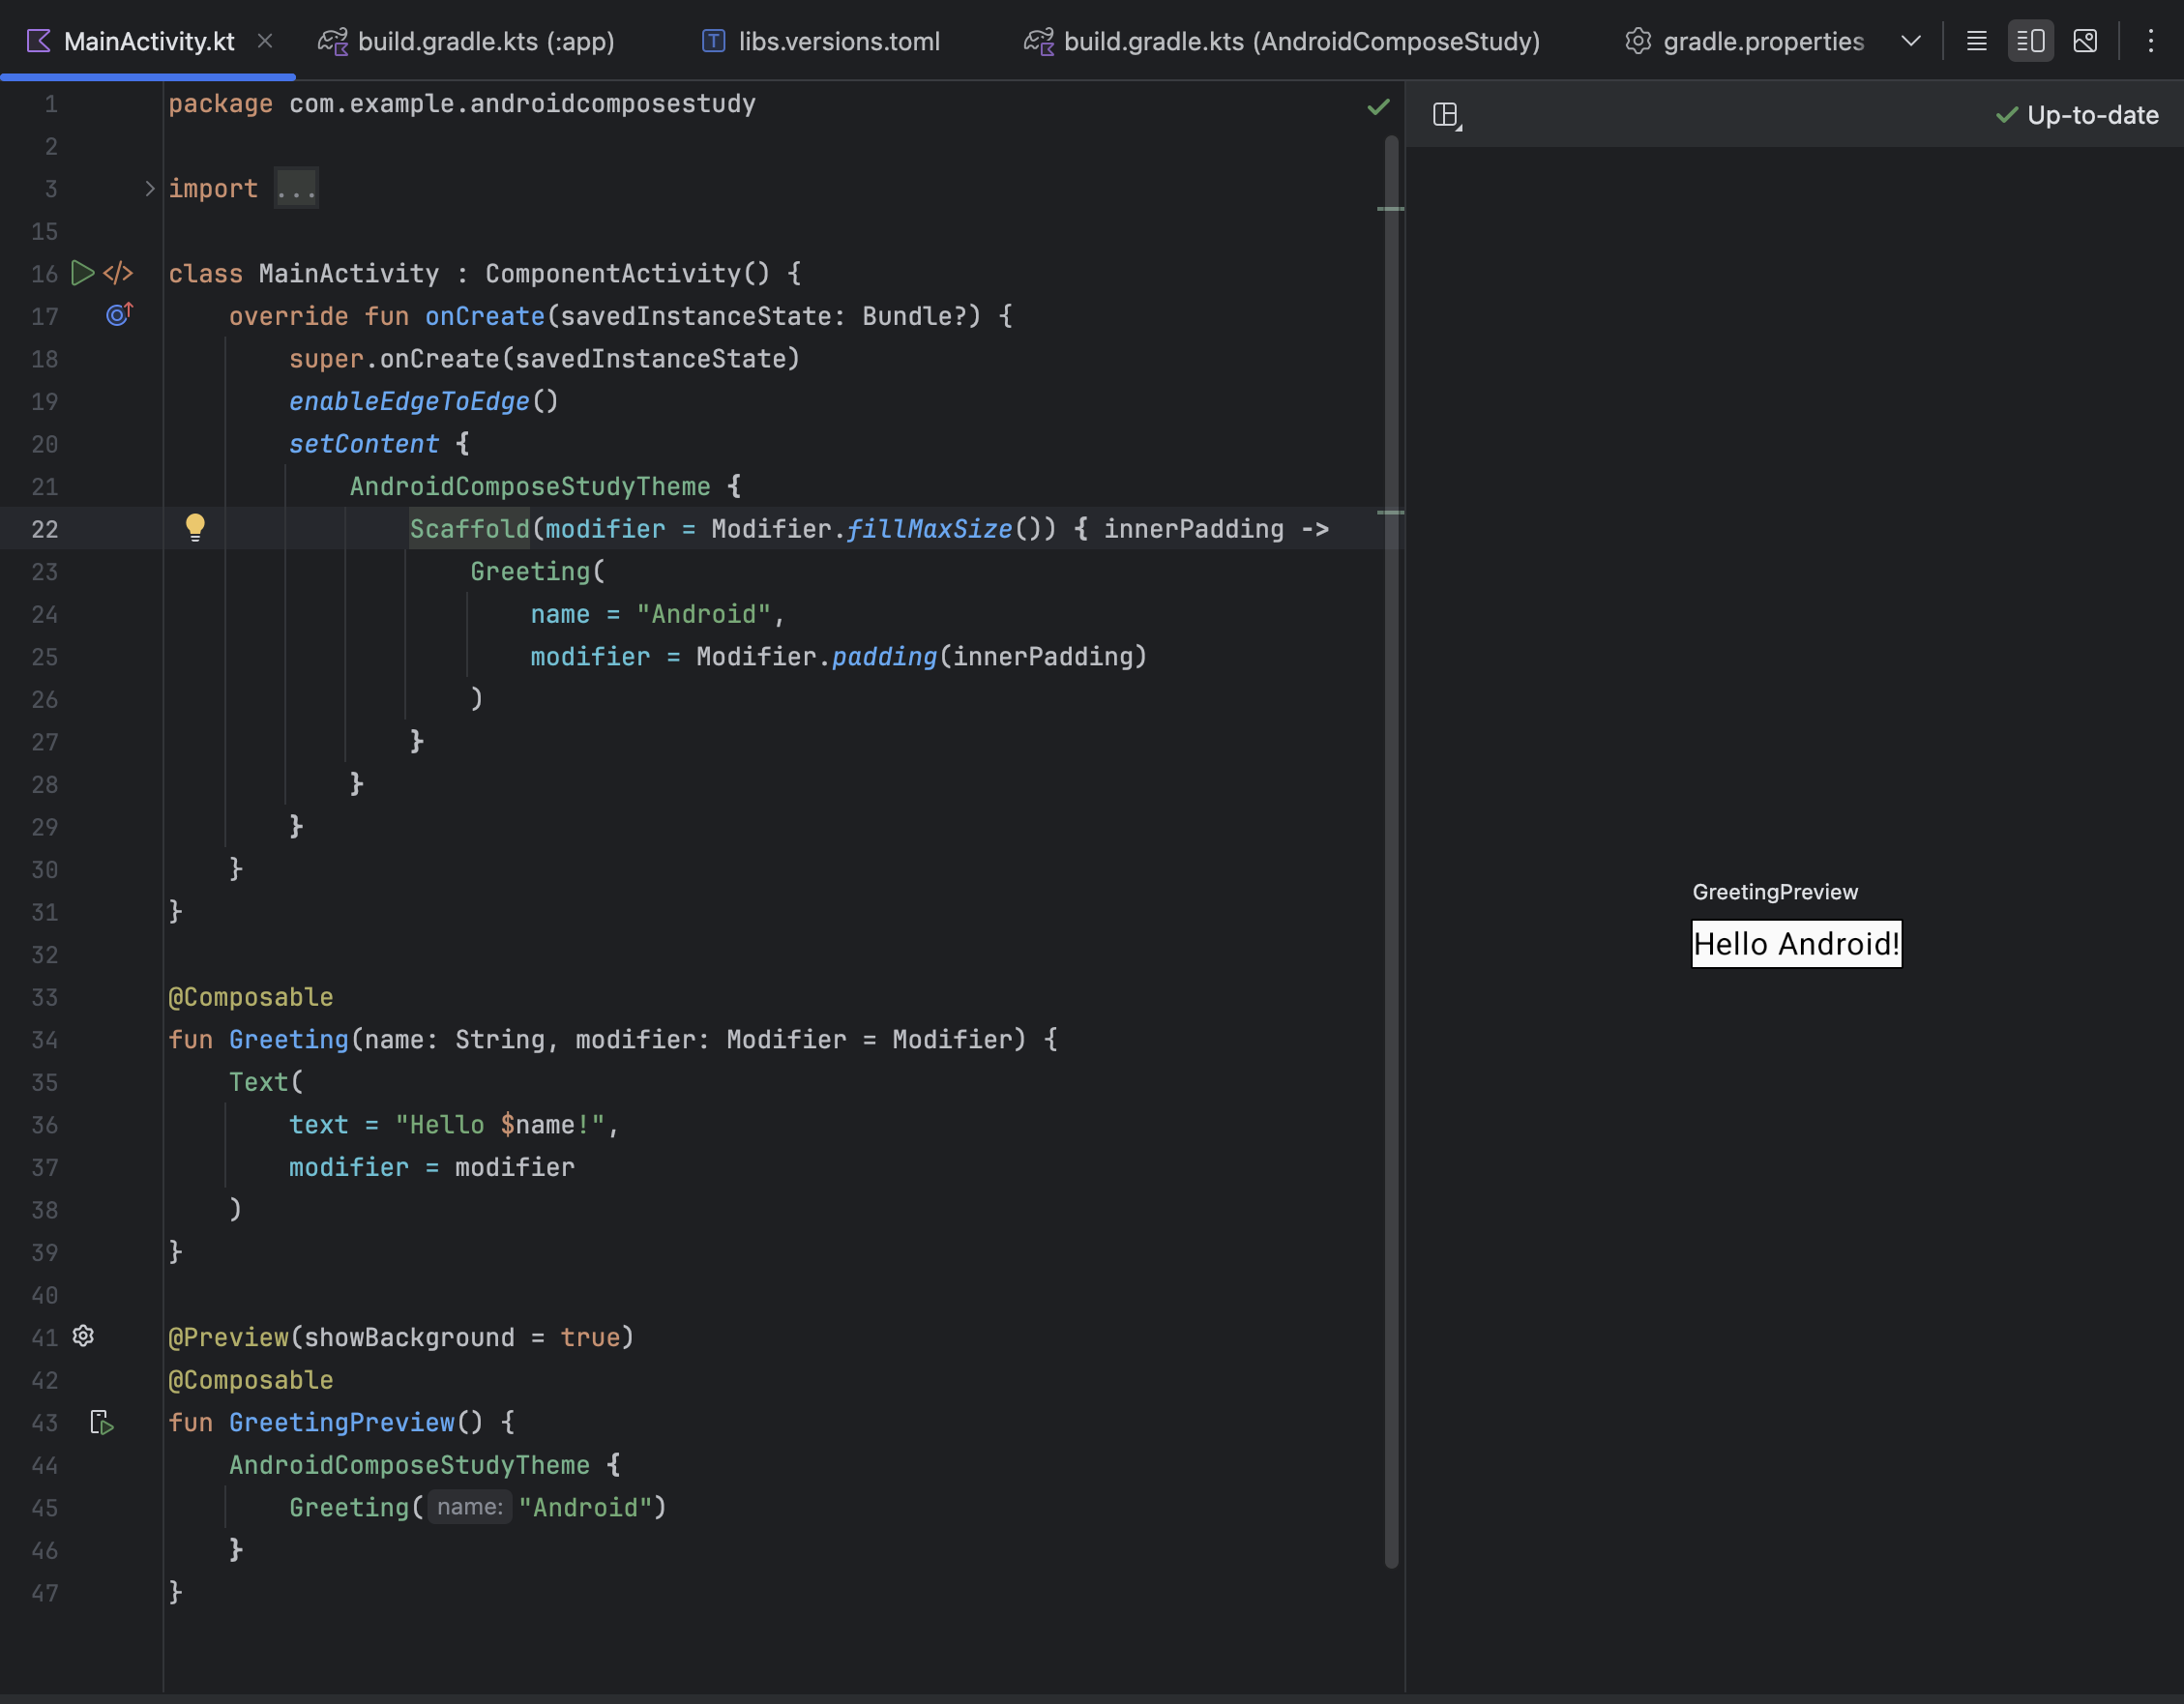
Task: Open preview layout mode dropdown
Action: pyautogui.click(x=1446, y=115)
